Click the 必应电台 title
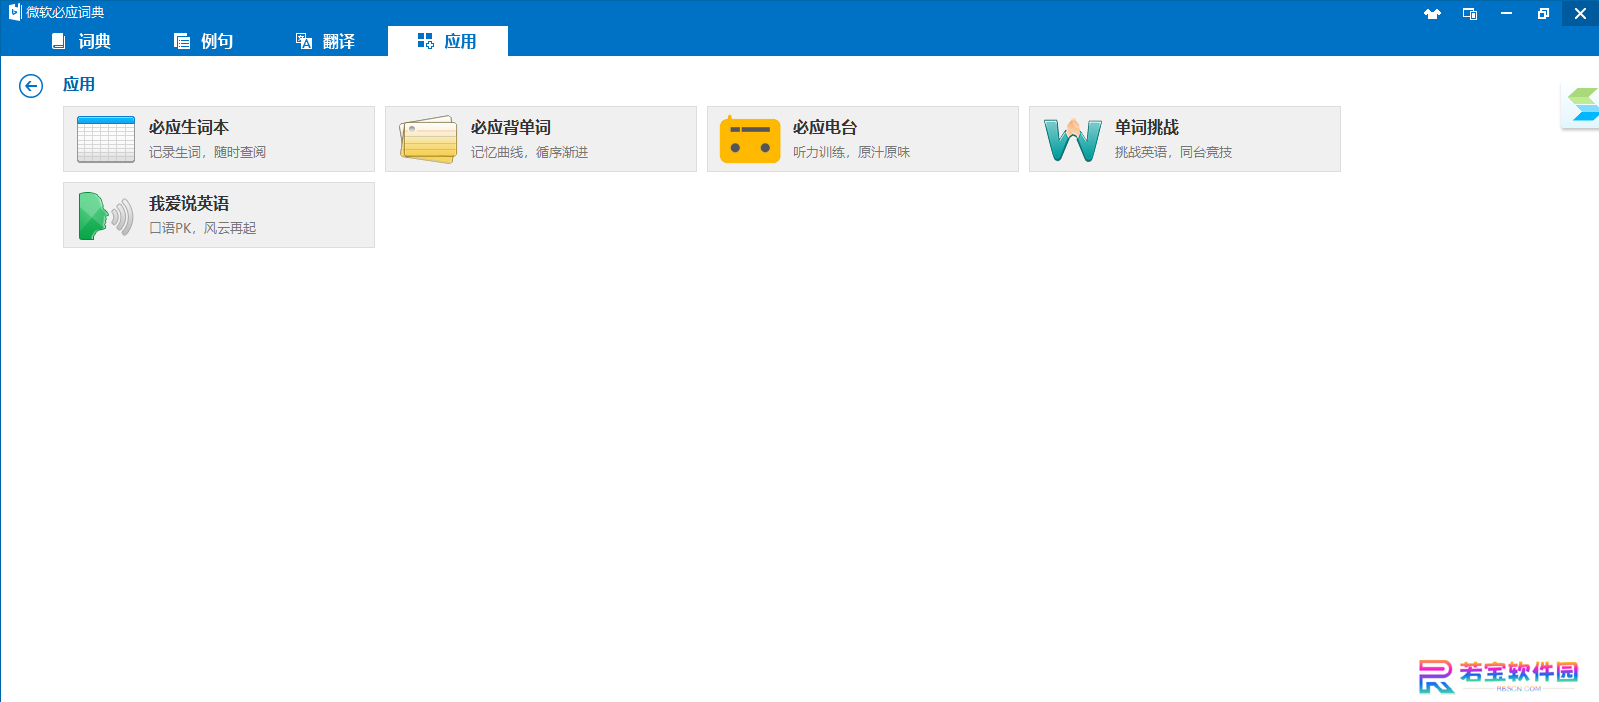Screen dimensions: 1599x702 [x=825, y=127]
